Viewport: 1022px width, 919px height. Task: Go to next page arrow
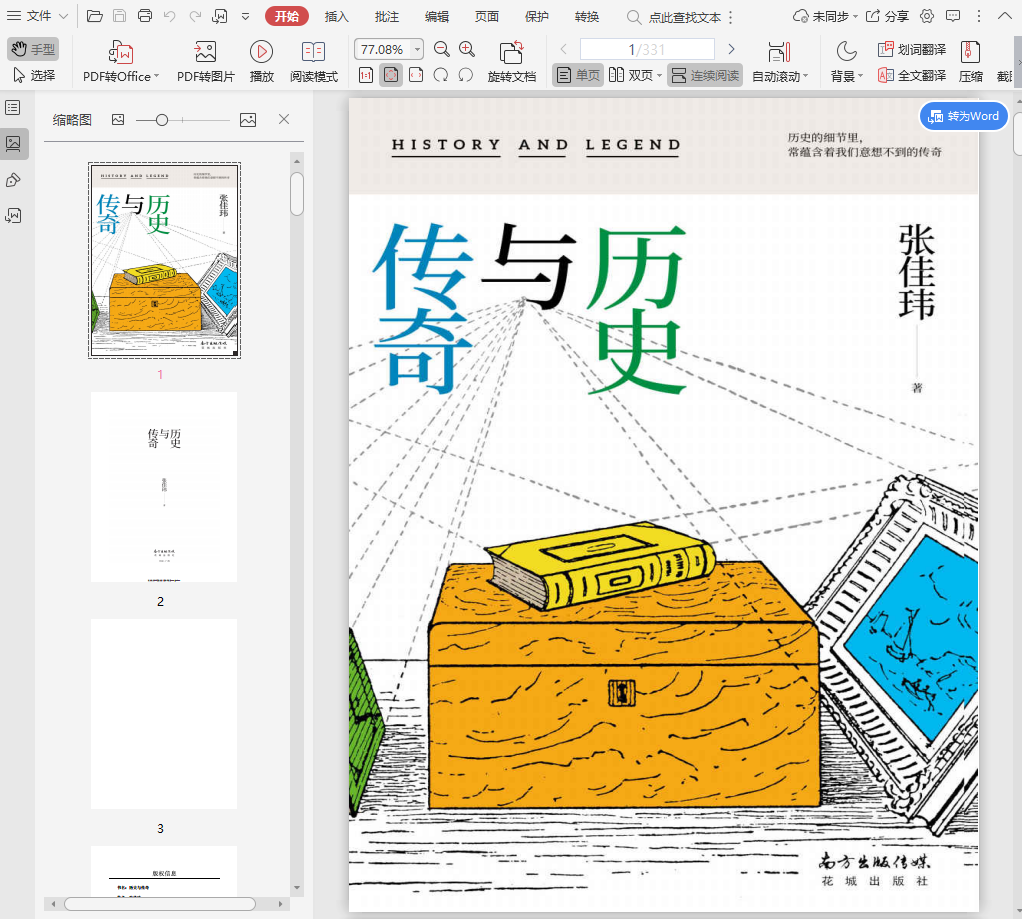tap(731, 49)
